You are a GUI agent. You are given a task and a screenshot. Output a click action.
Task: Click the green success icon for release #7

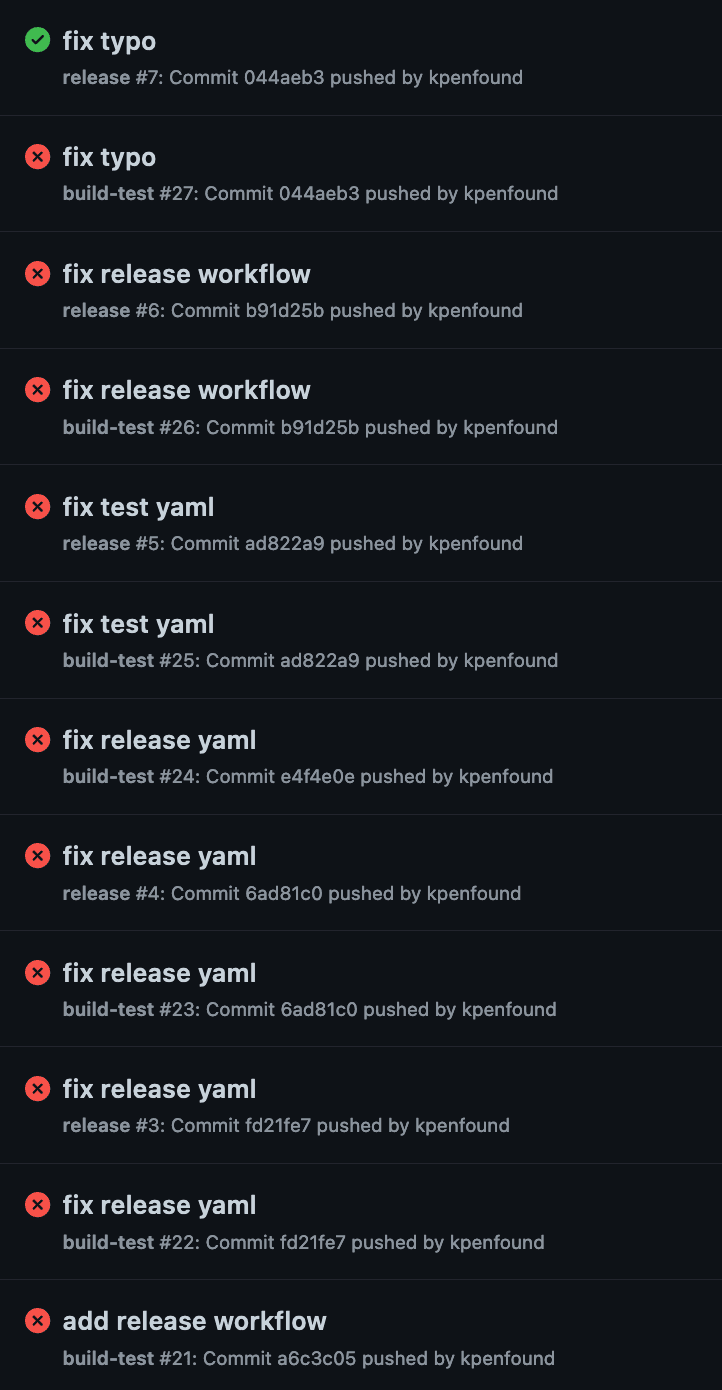pos(37,41)
